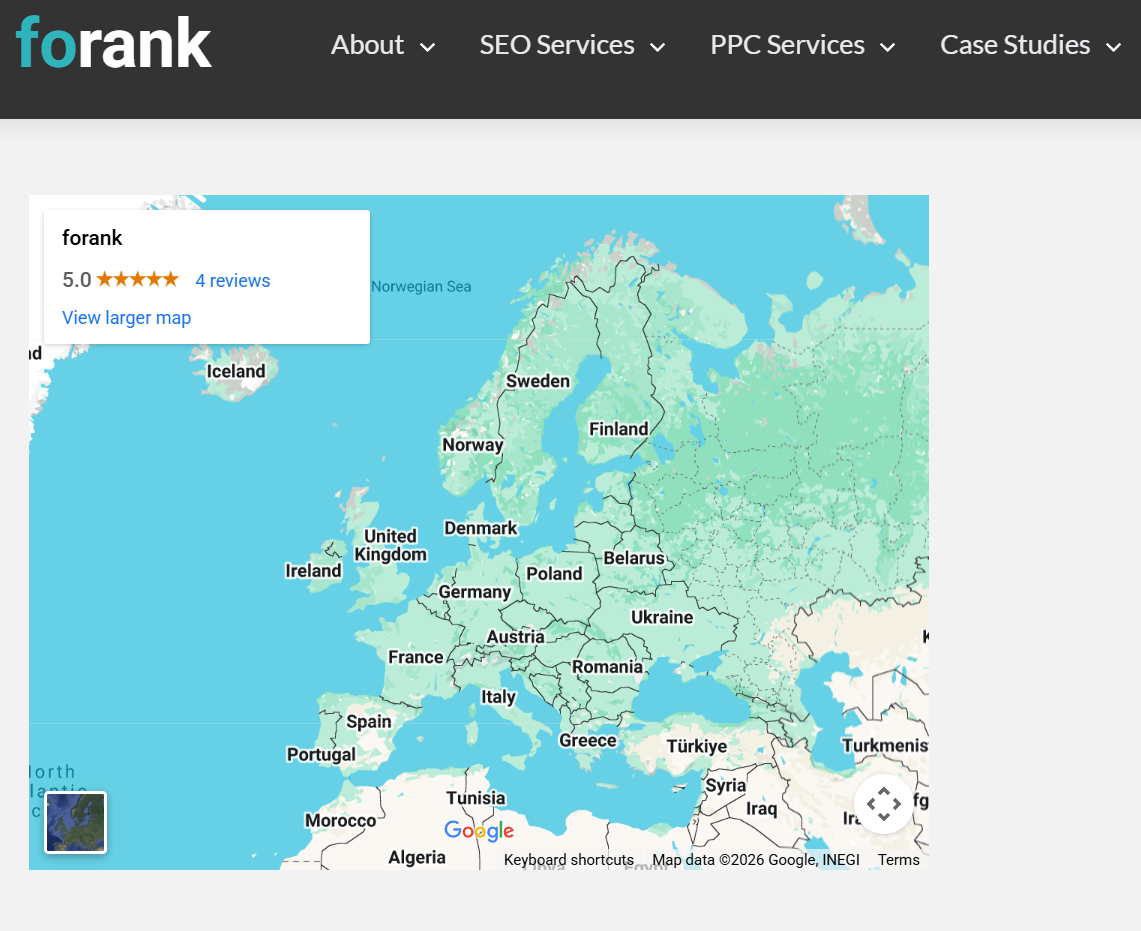The width and height of the screenshot is (1141, 931).
Task: Click the Map data ©2026 Google attribution
Action: click(x=755, y=859)
